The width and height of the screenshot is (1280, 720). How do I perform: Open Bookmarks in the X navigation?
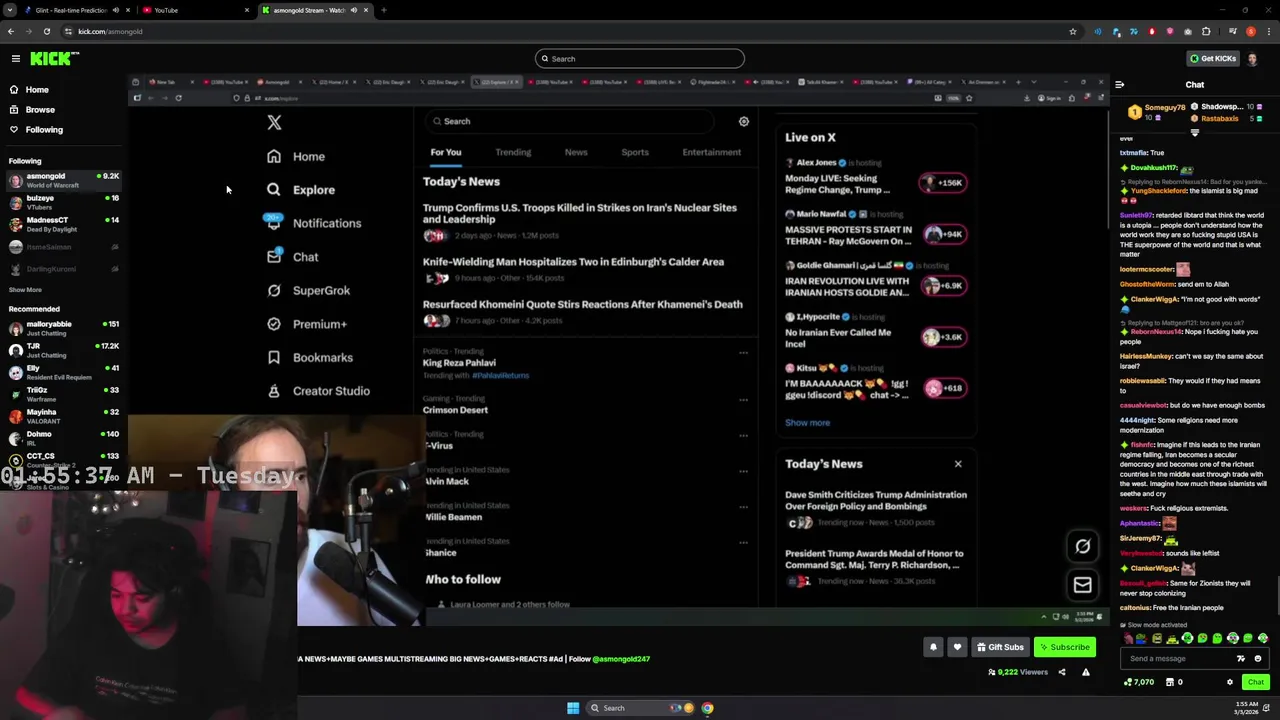point(309,358)
